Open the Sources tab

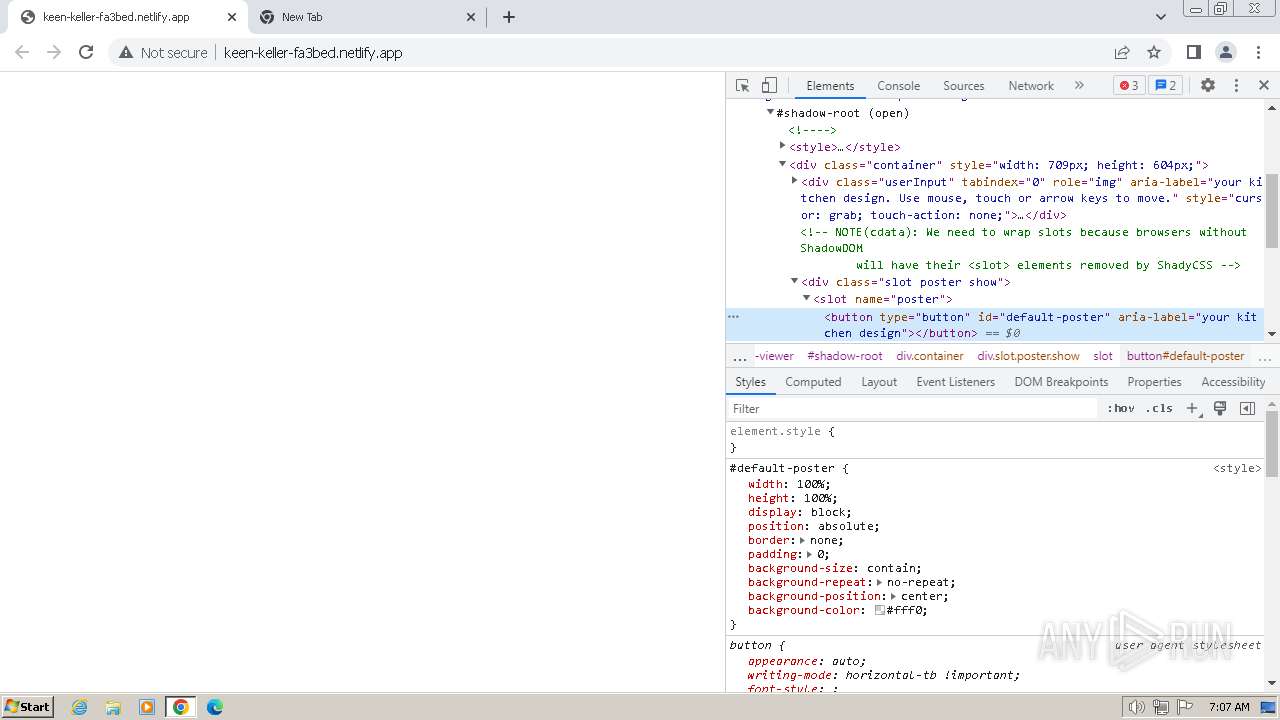(964, 86)
